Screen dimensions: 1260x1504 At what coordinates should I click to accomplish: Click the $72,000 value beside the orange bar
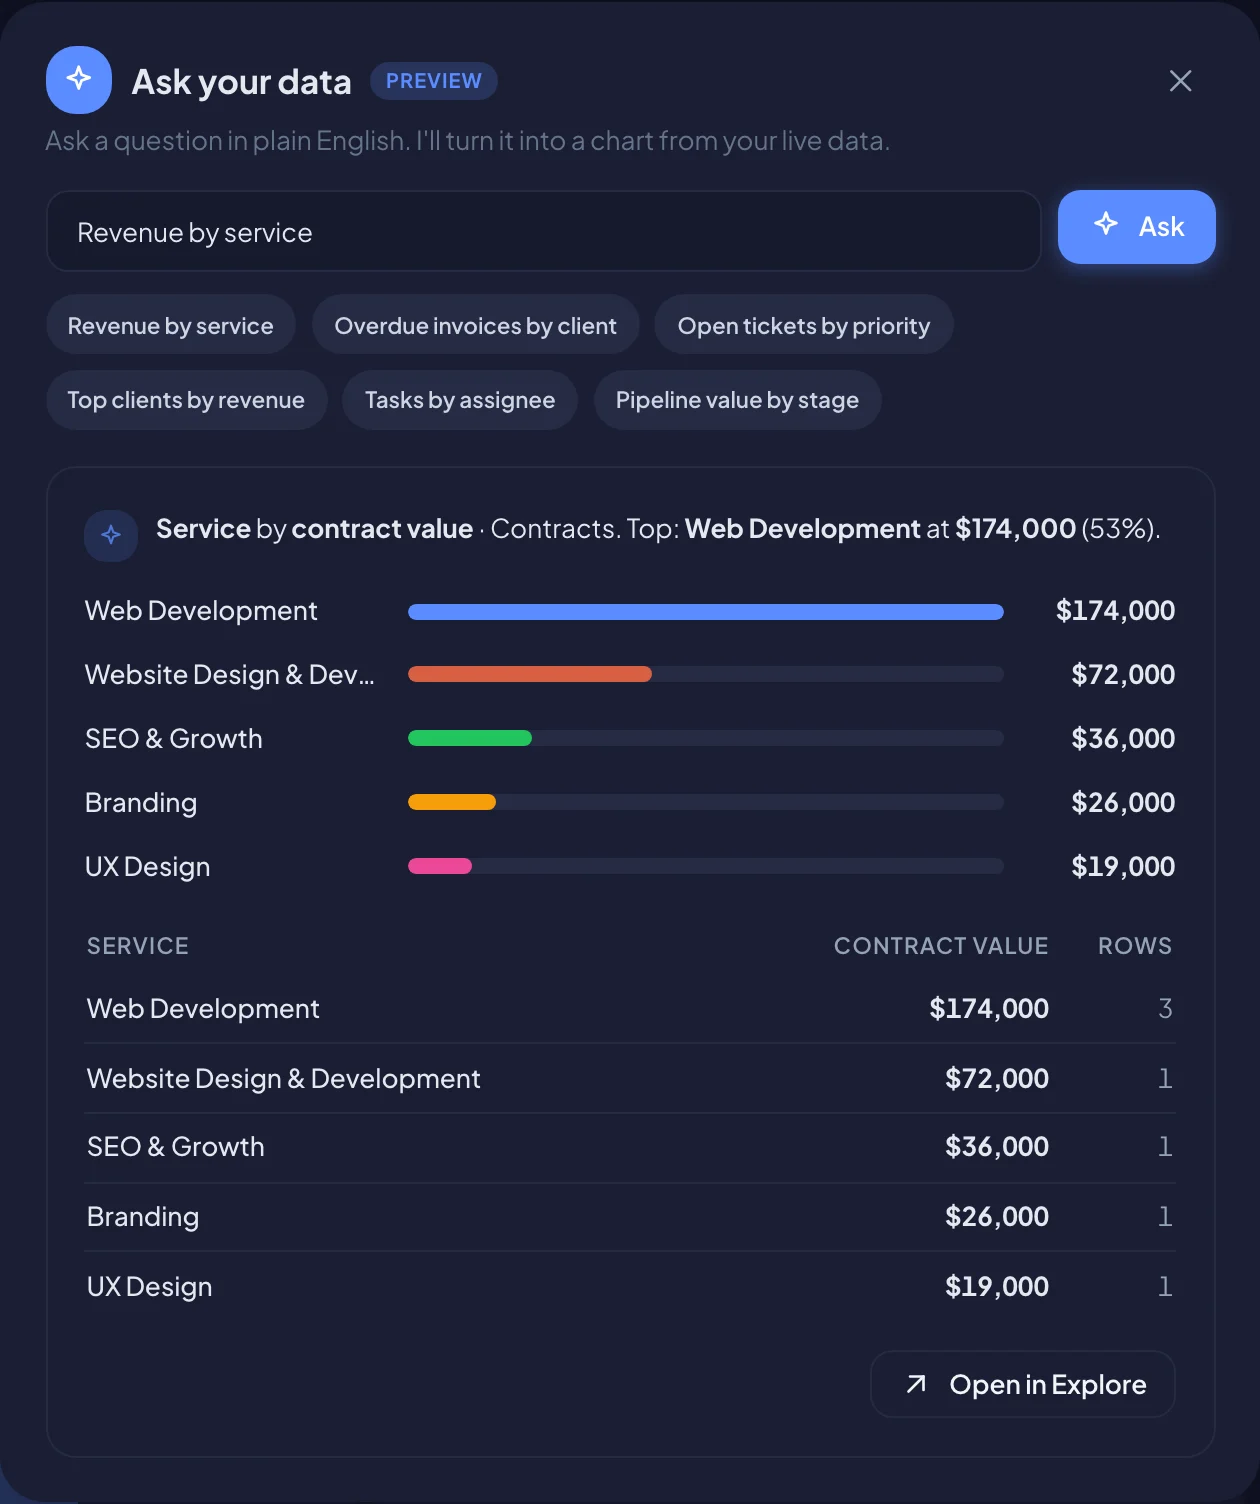coord(1123,675)
